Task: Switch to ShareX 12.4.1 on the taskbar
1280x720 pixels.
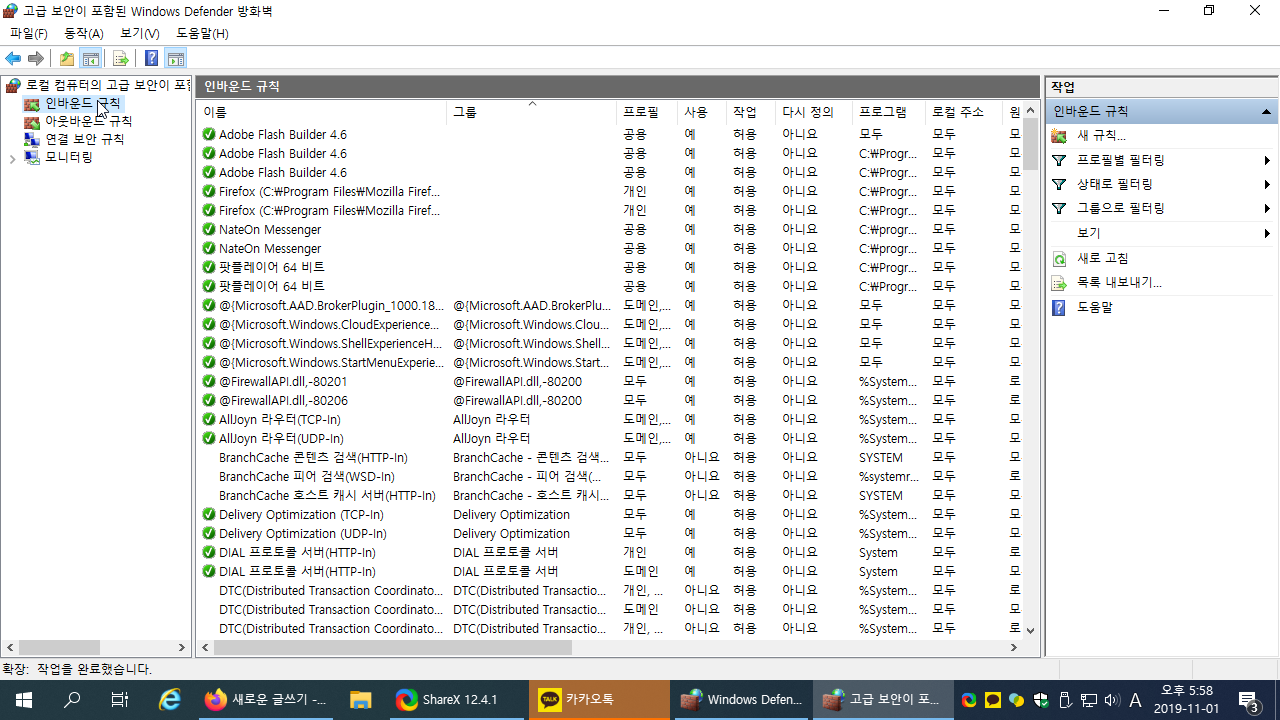Action: [455, 700]
